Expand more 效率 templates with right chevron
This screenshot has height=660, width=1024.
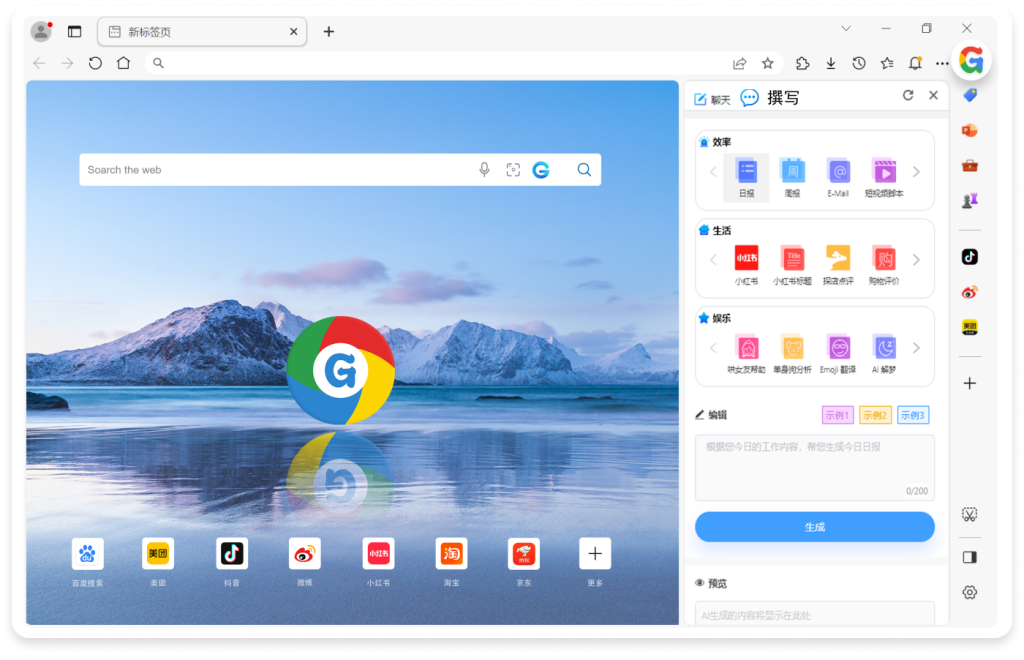tap(916, 172)
